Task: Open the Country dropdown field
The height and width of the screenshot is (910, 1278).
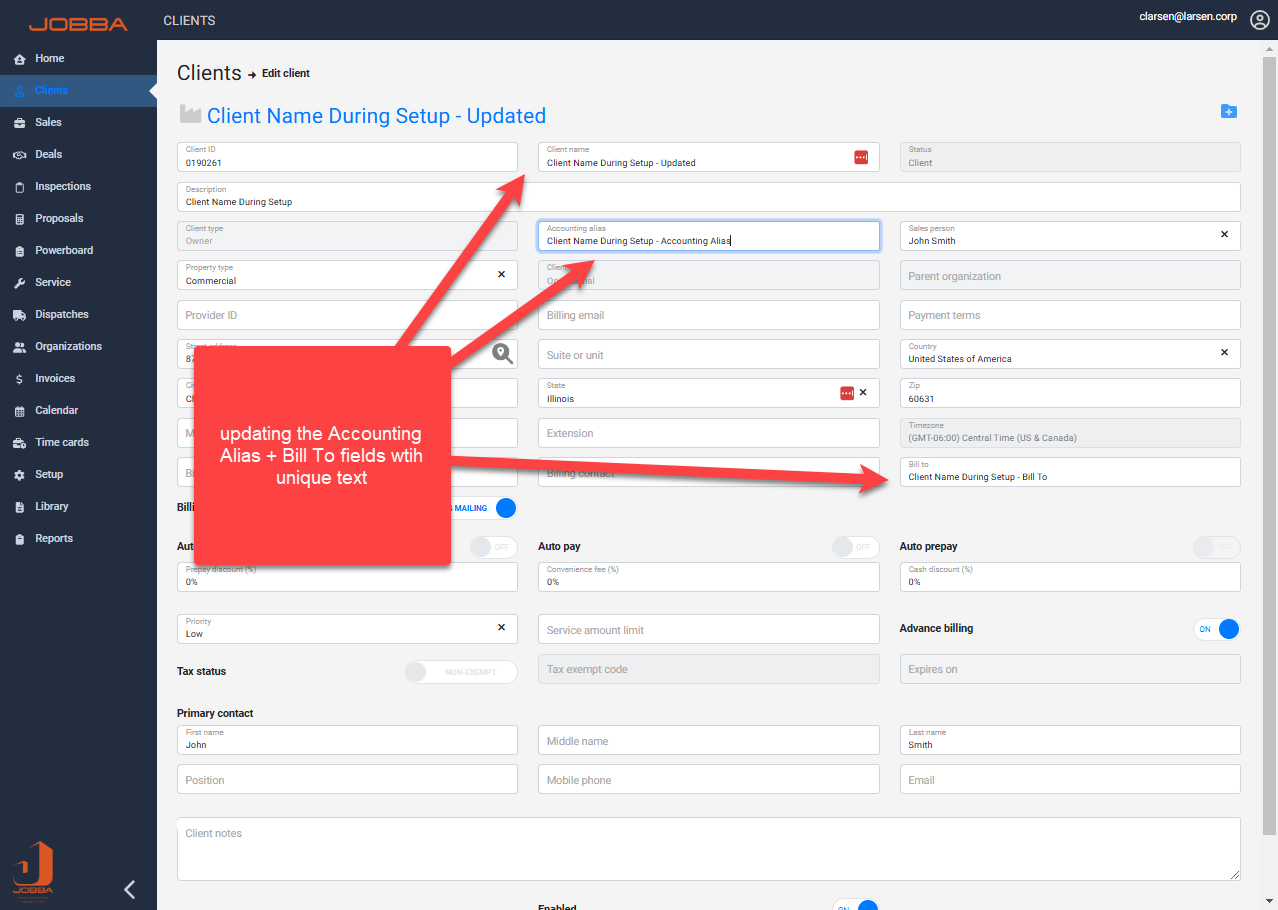Action: point(1060,354)
